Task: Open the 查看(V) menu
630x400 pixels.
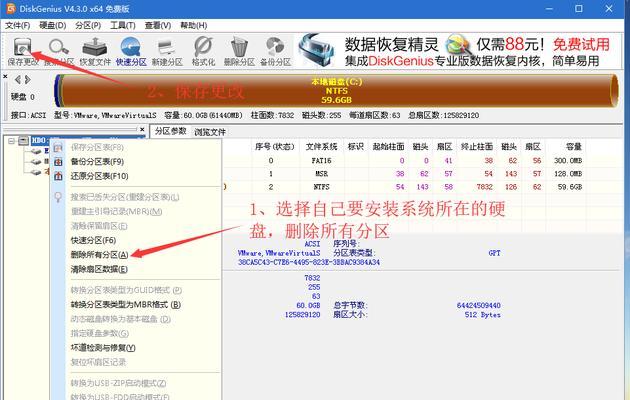Action: tap(158, 25)
